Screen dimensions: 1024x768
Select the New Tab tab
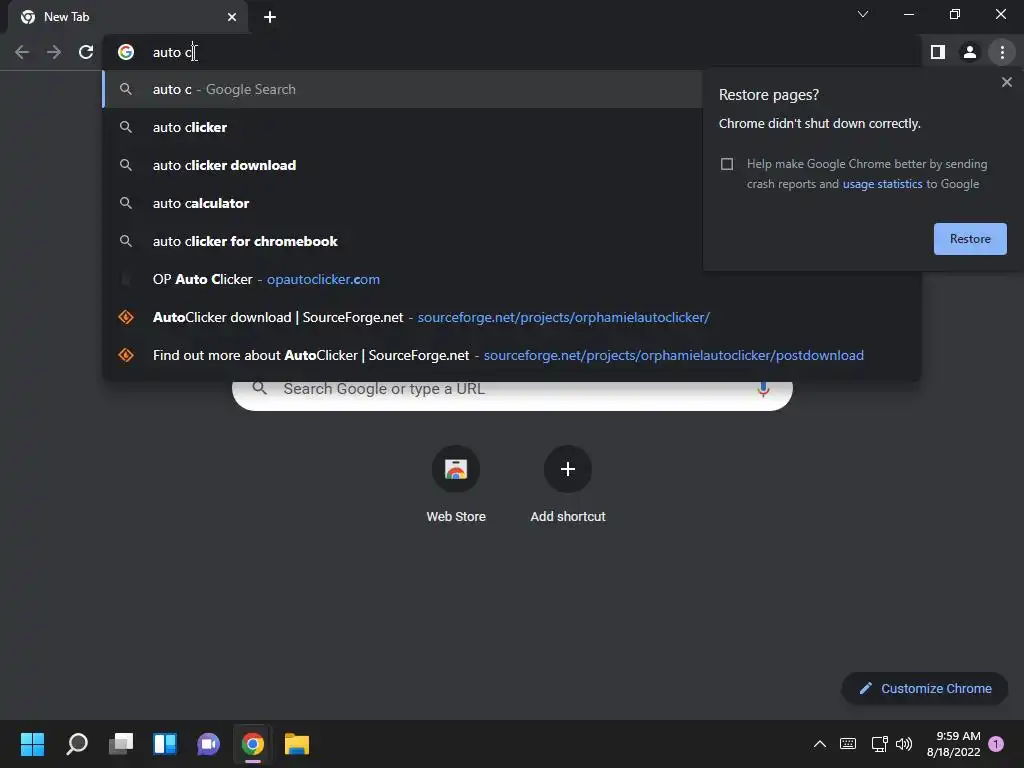pyautogui.click(x=128, y=17)
